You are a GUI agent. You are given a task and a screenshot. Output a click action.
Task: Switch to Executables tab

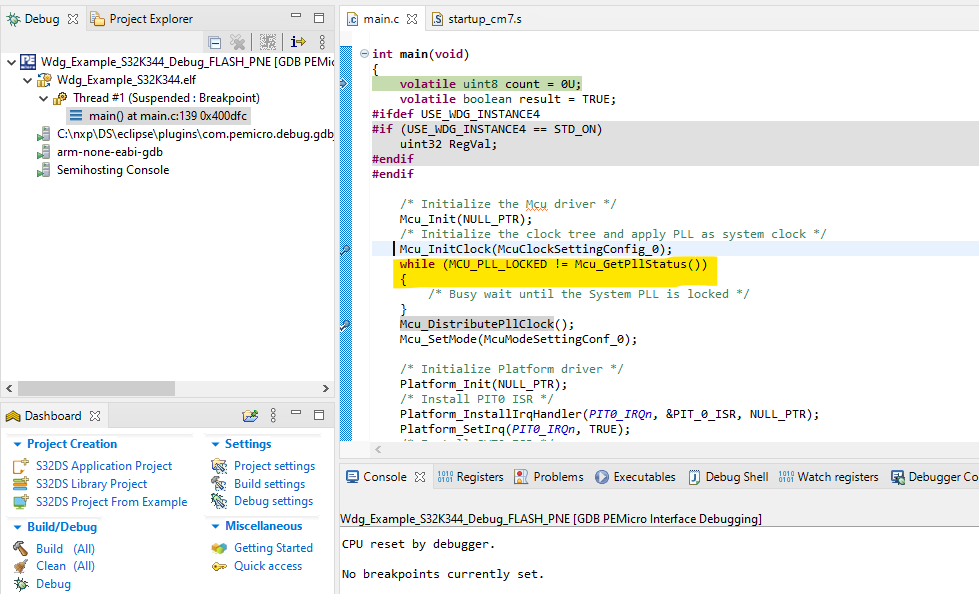[636, 477]
